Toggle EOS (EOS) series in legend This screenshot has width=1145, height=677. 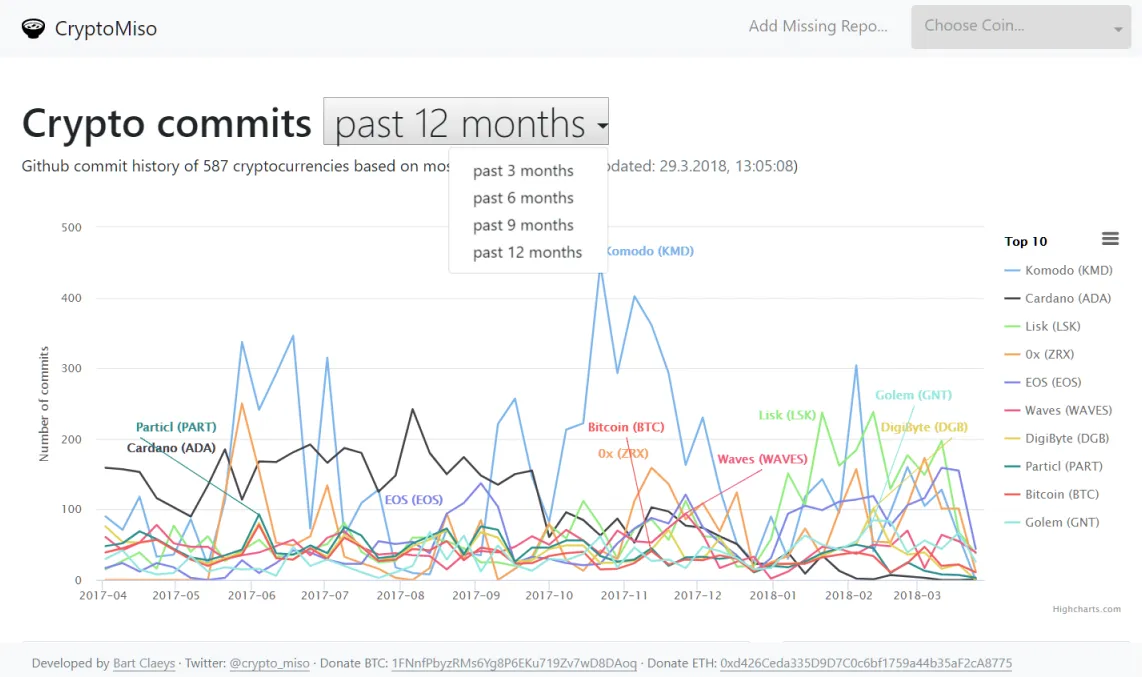[x=1042, y=382]
